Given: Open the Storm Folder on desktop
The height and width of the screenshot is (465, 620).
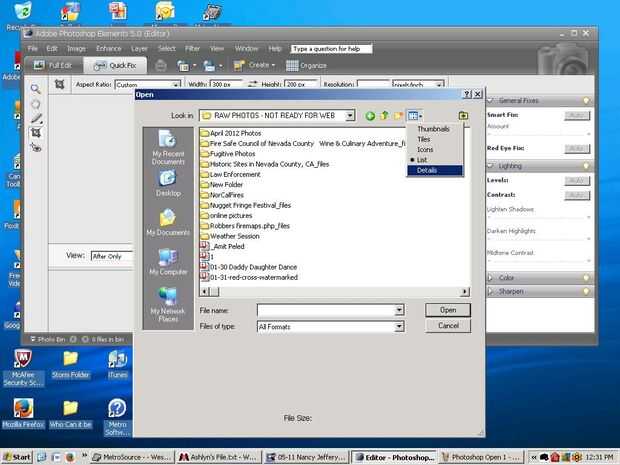Looking at the screenshot, I should tap(70, 364).
